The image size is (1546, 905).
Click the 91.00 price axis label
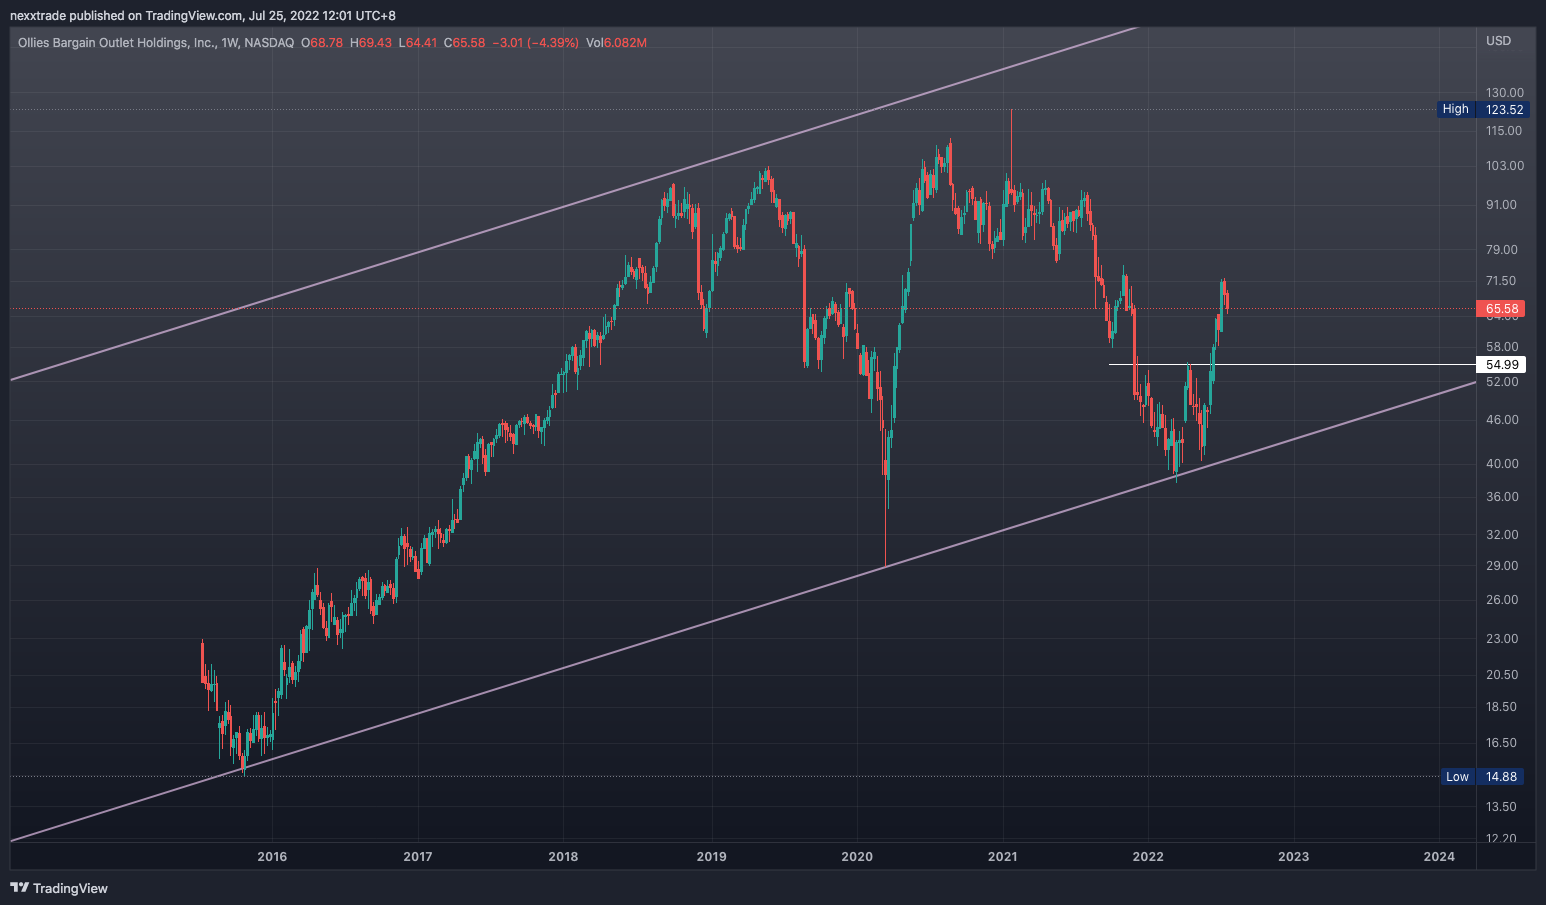point(1502,205)
